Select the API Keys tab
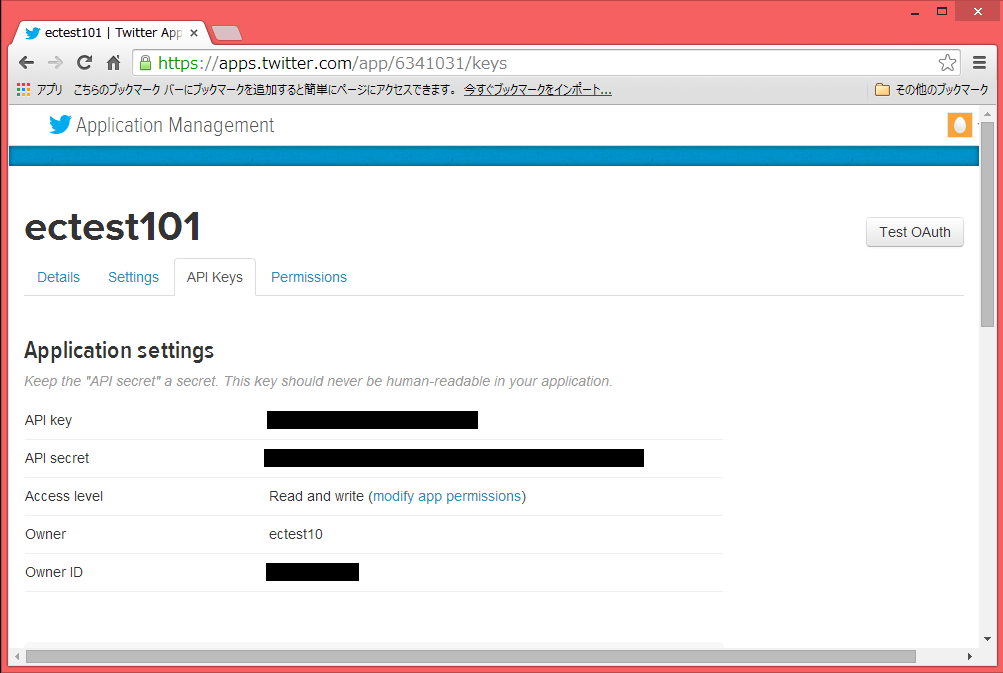The height and width of the screenshot is (673, 1003). [x=215, y=277]
